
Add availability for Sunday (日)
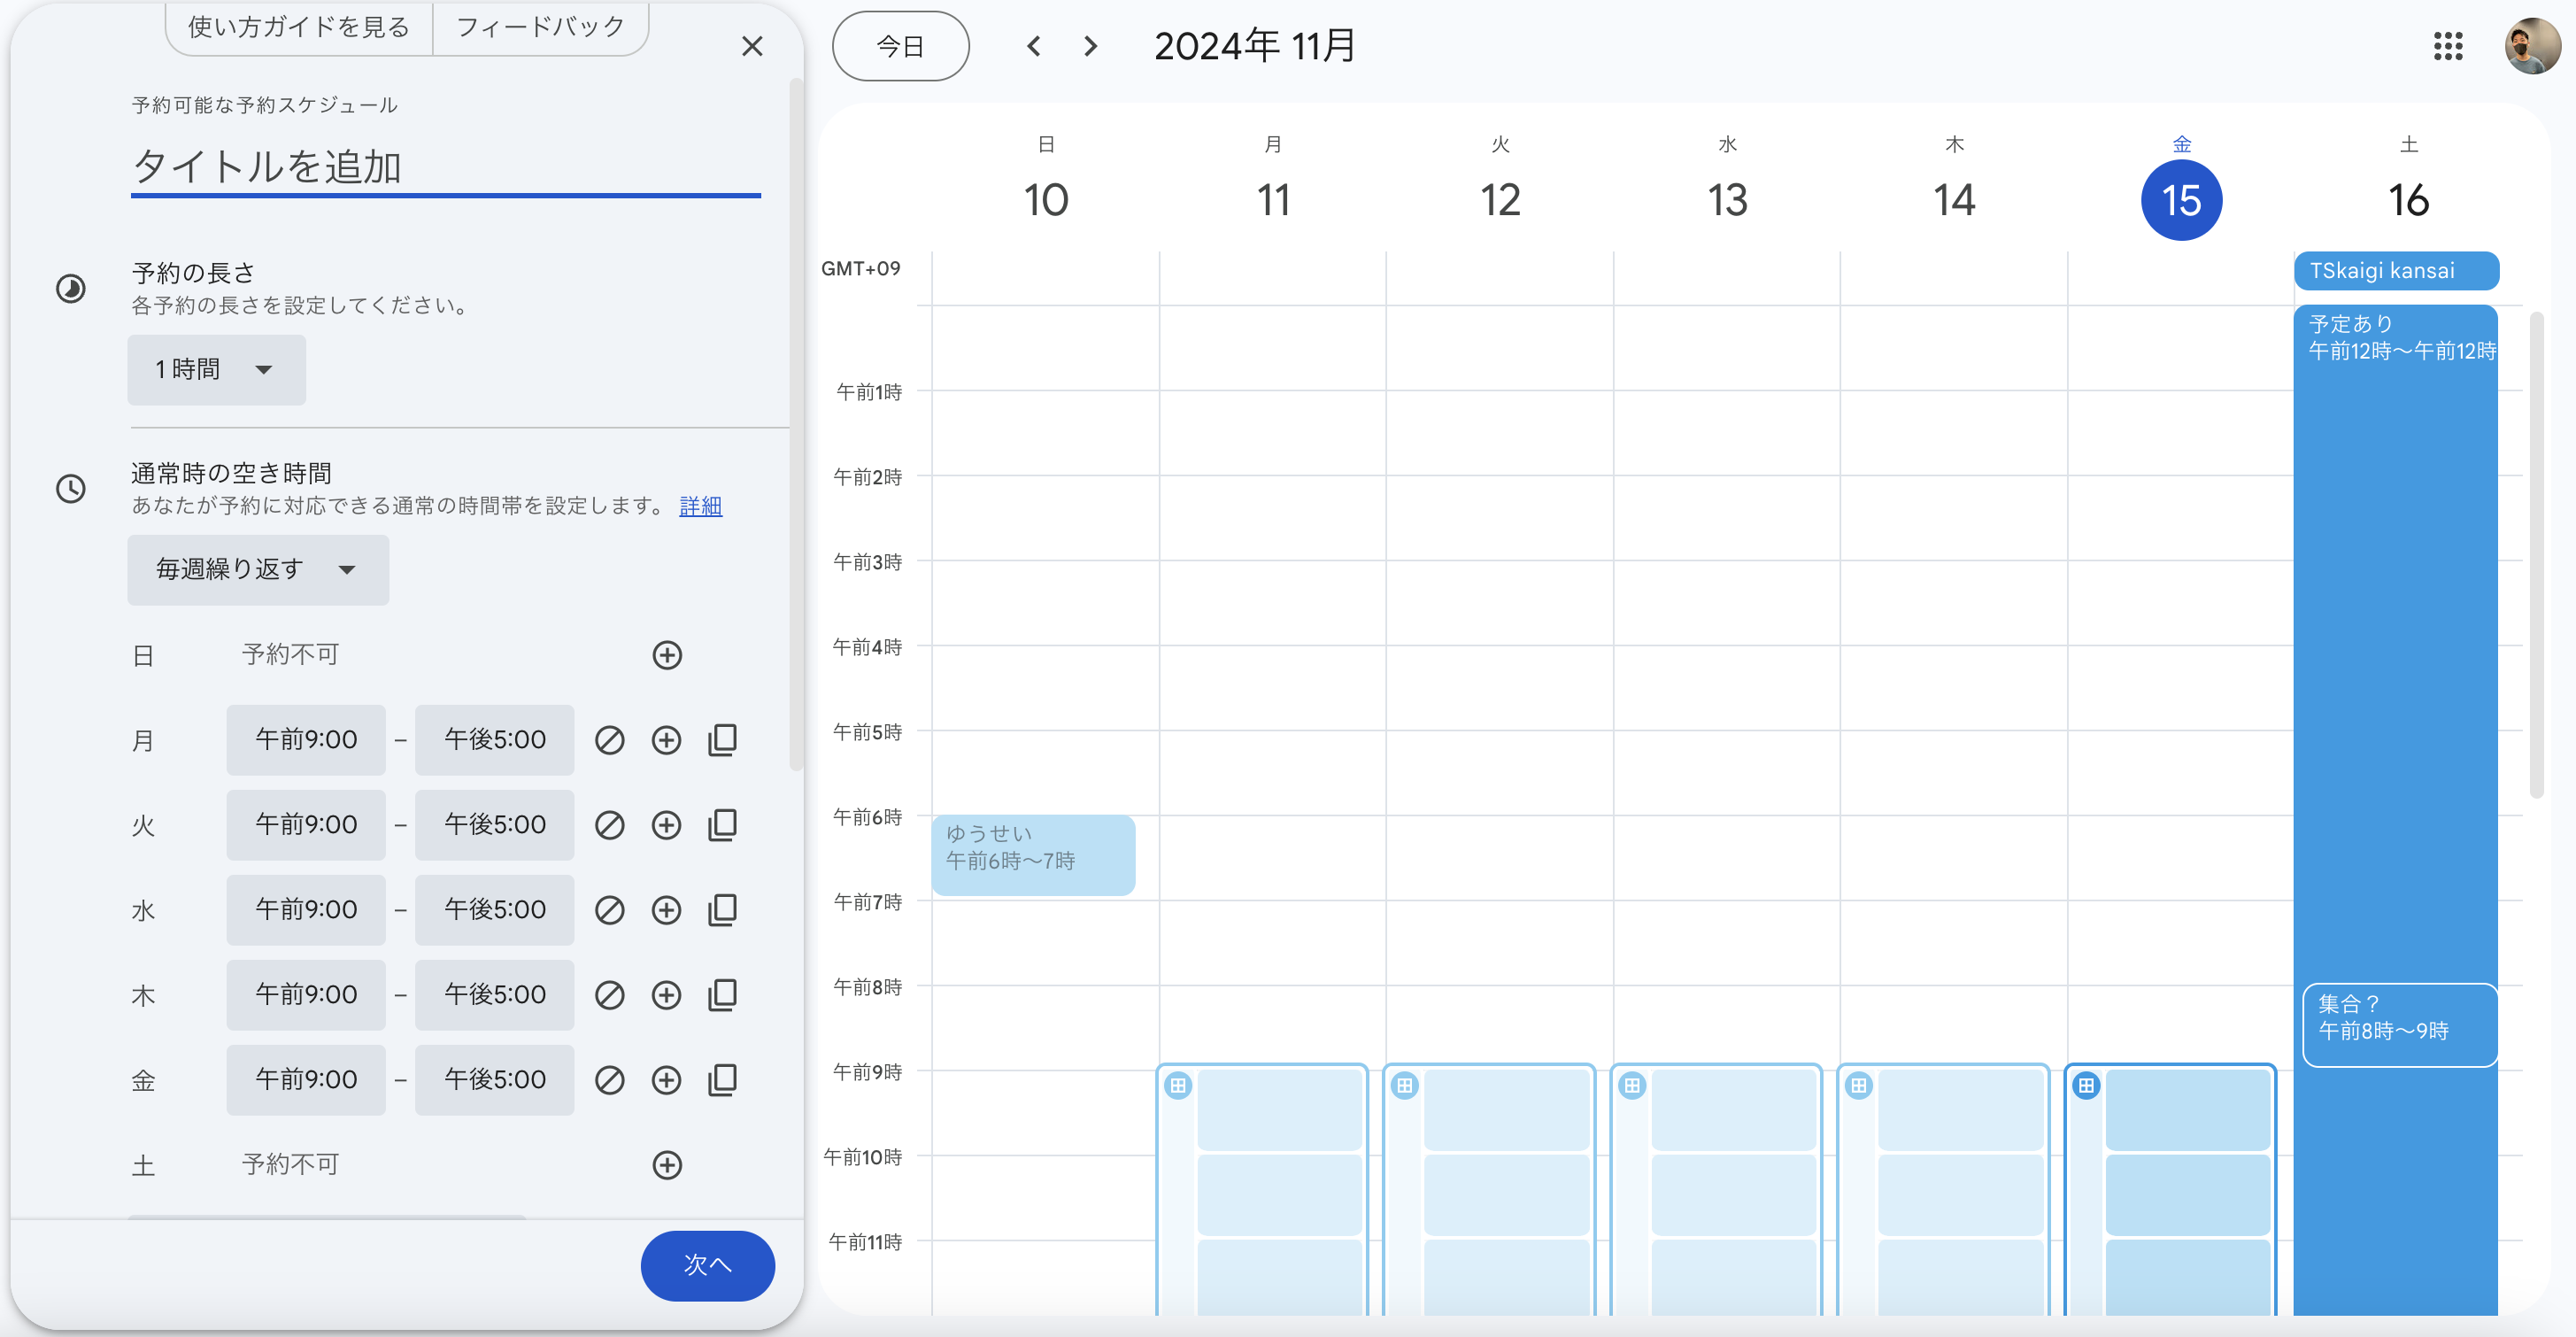(x=667, y=655)
